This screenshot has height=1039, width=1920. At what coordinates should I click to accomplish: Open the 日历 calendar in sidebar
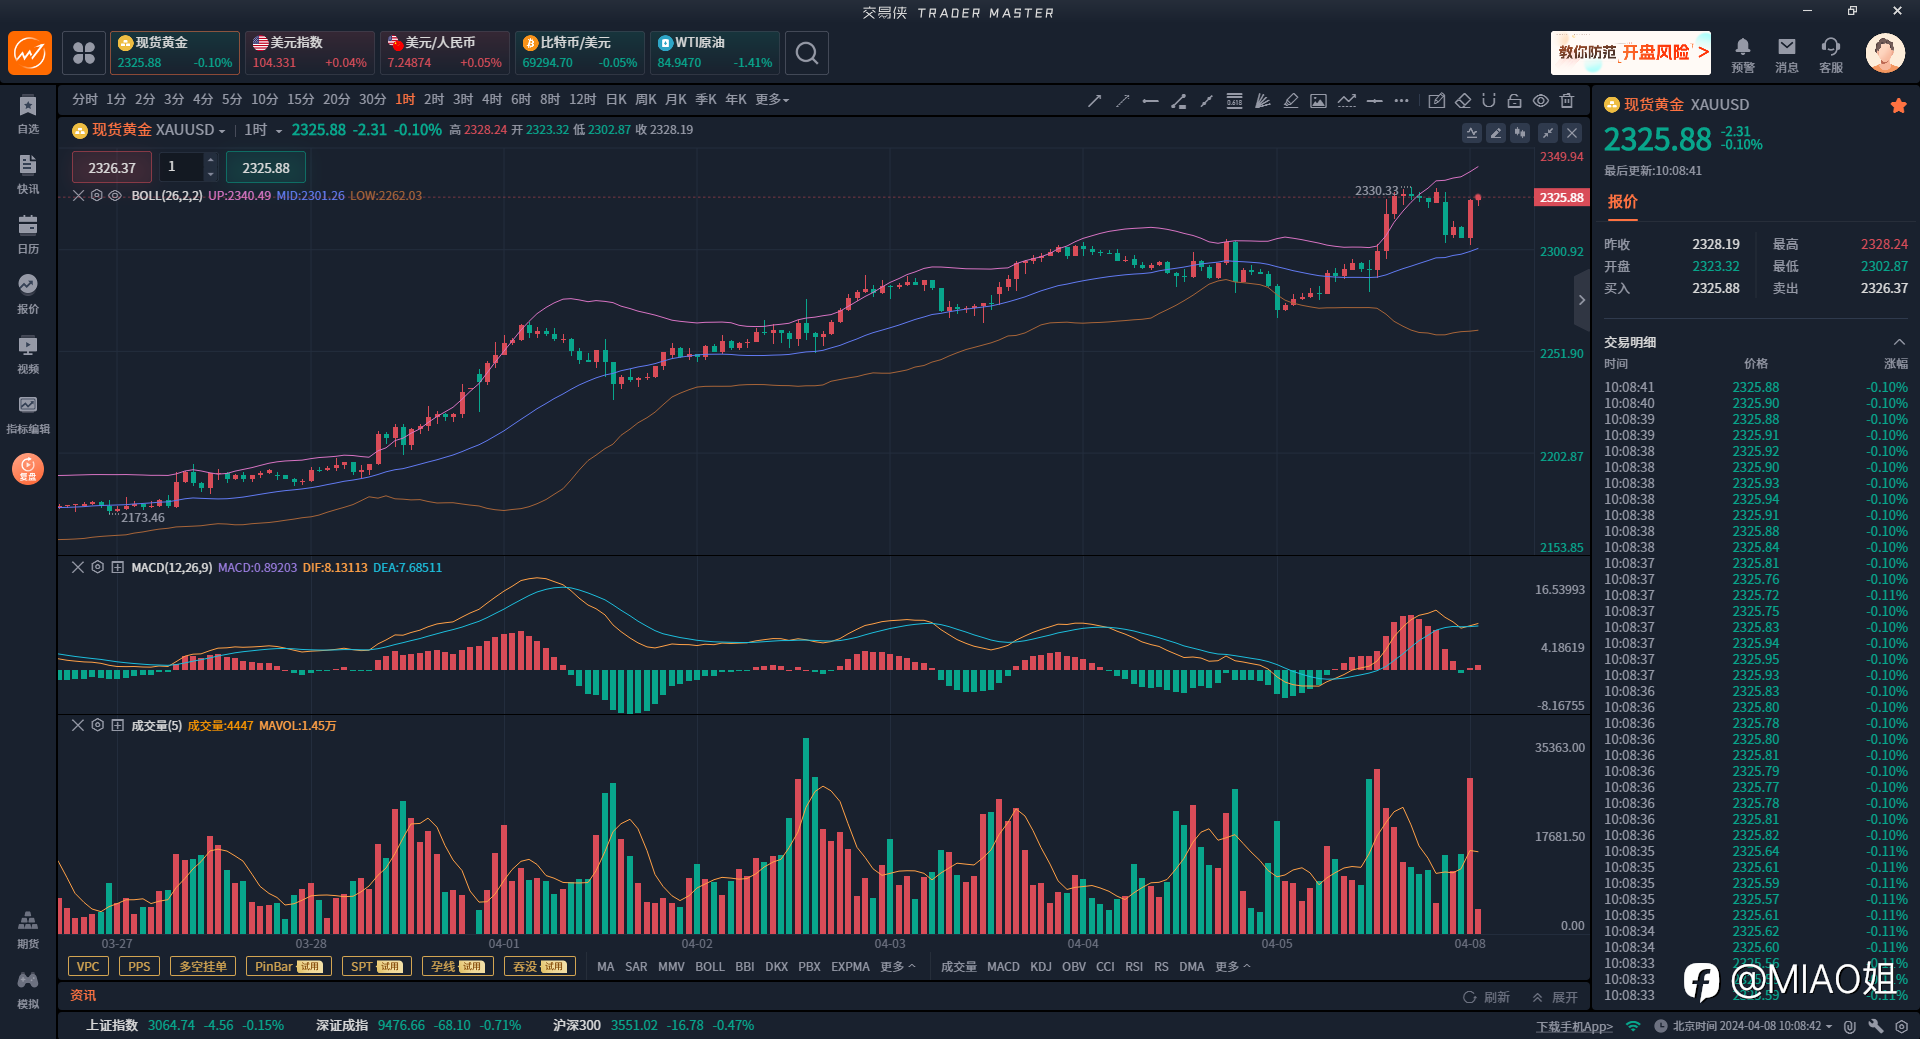(x=28, y=233)
